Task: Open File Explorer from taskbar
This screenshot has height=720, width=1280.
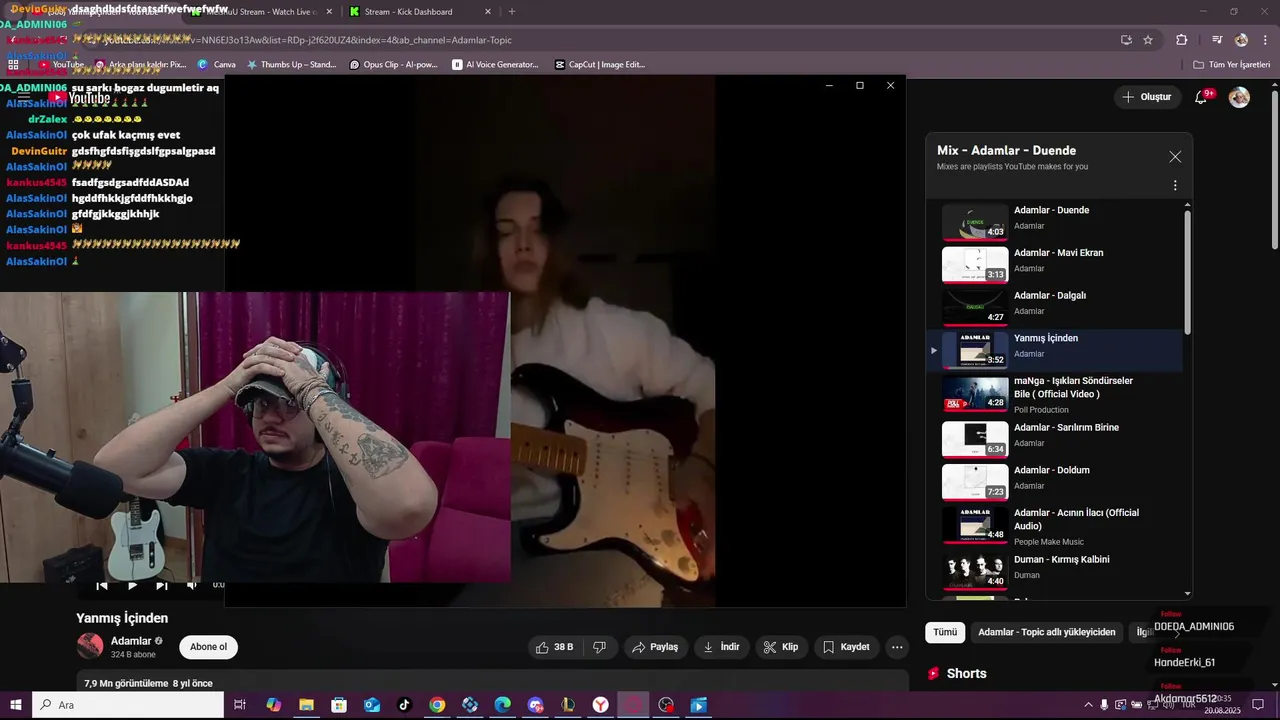Action: [x=306, y=705]
